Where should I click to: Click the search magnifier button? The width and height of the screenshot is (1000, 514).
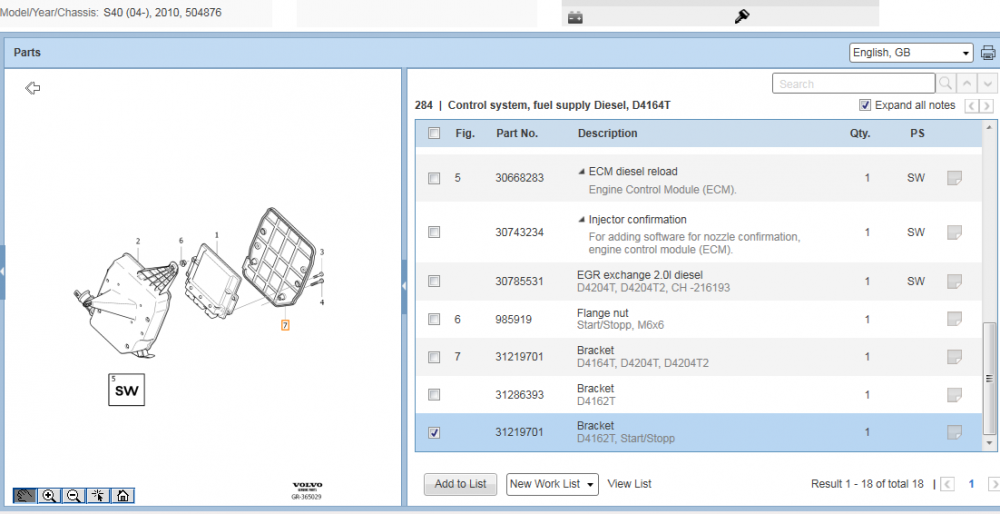pyautogui.click(x=946, y=84)
